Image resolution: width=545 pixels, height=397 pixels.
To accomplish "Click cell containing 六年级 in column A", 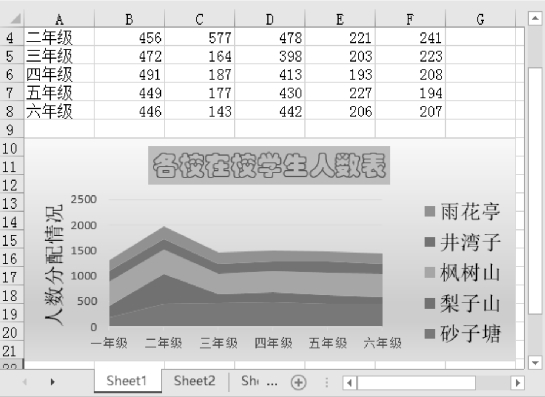I will 59,111.
